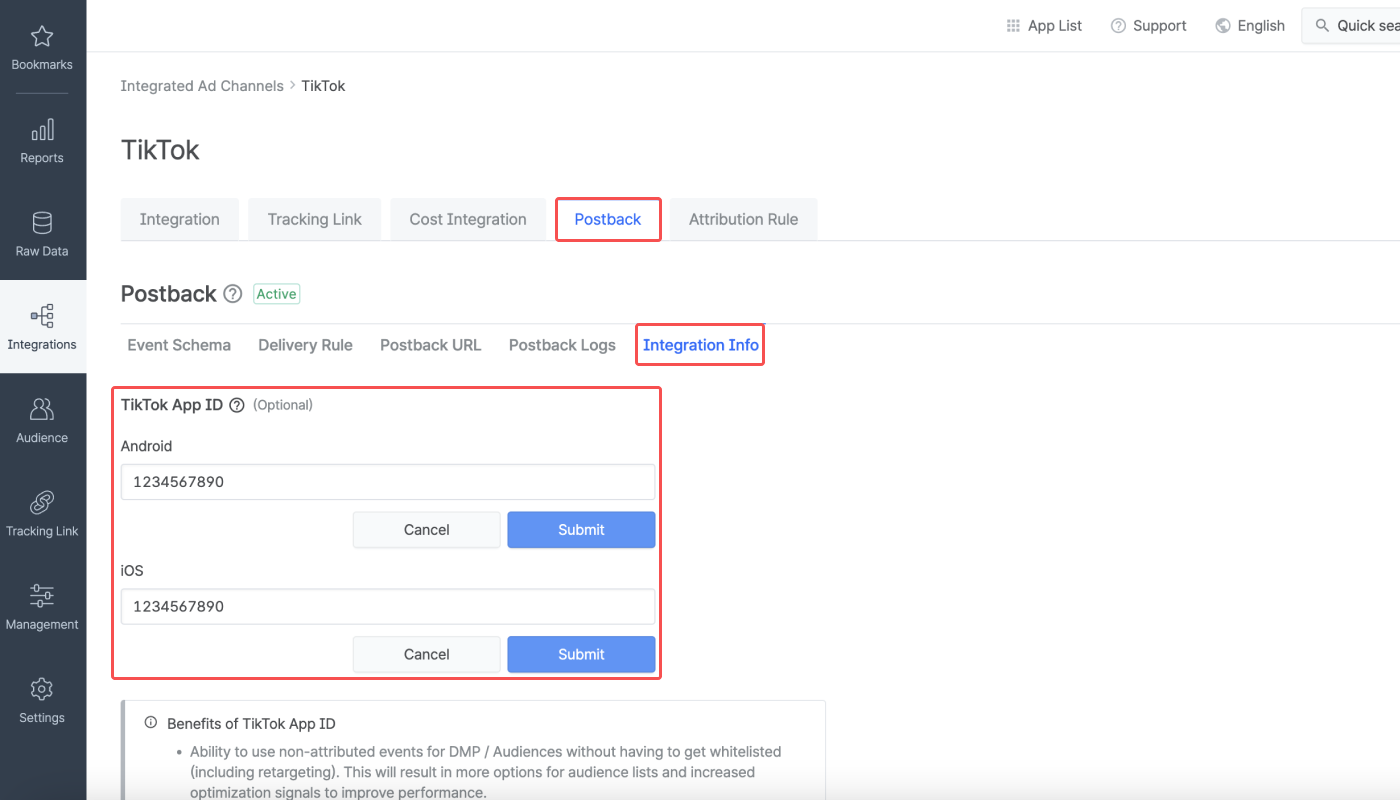
Task: Click the Quick search box
Action: 1351,26
